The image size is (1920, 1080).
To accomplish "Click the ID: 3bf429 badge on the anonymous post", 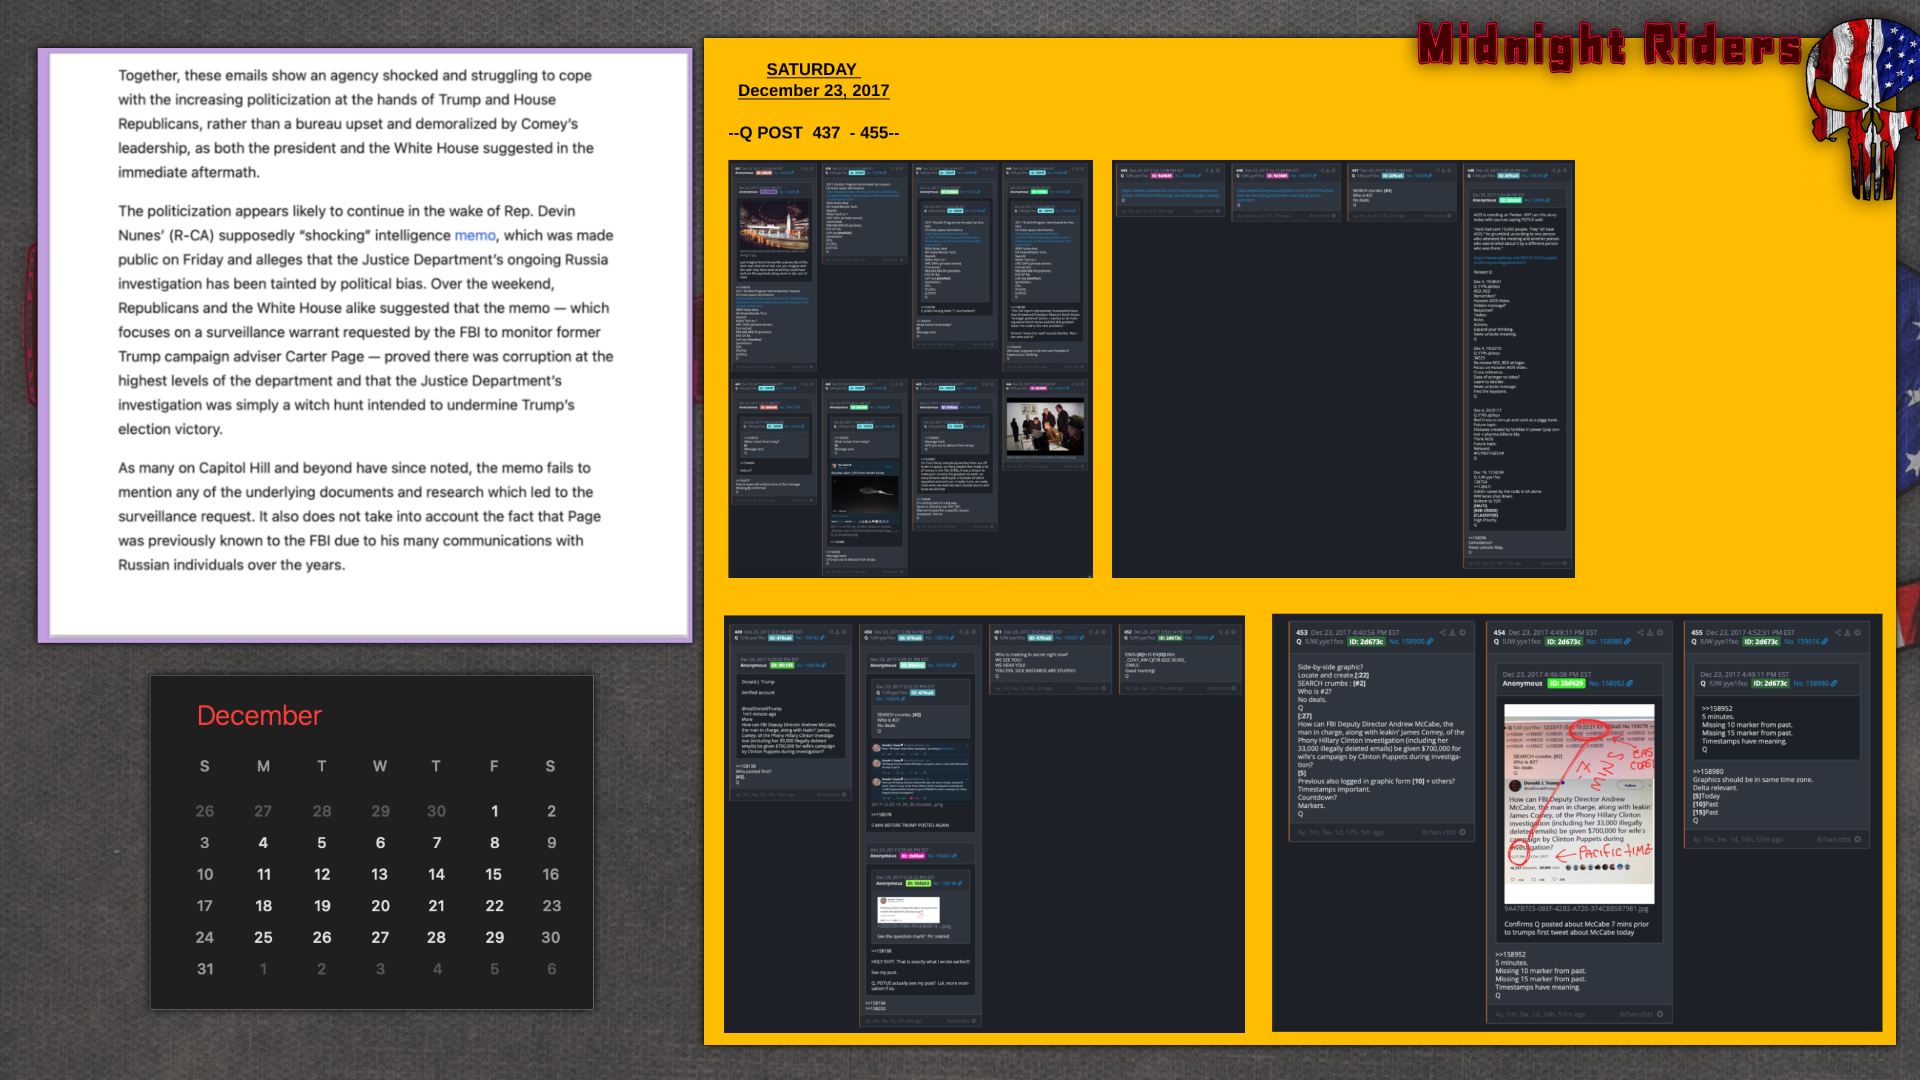I will 1566,684.
